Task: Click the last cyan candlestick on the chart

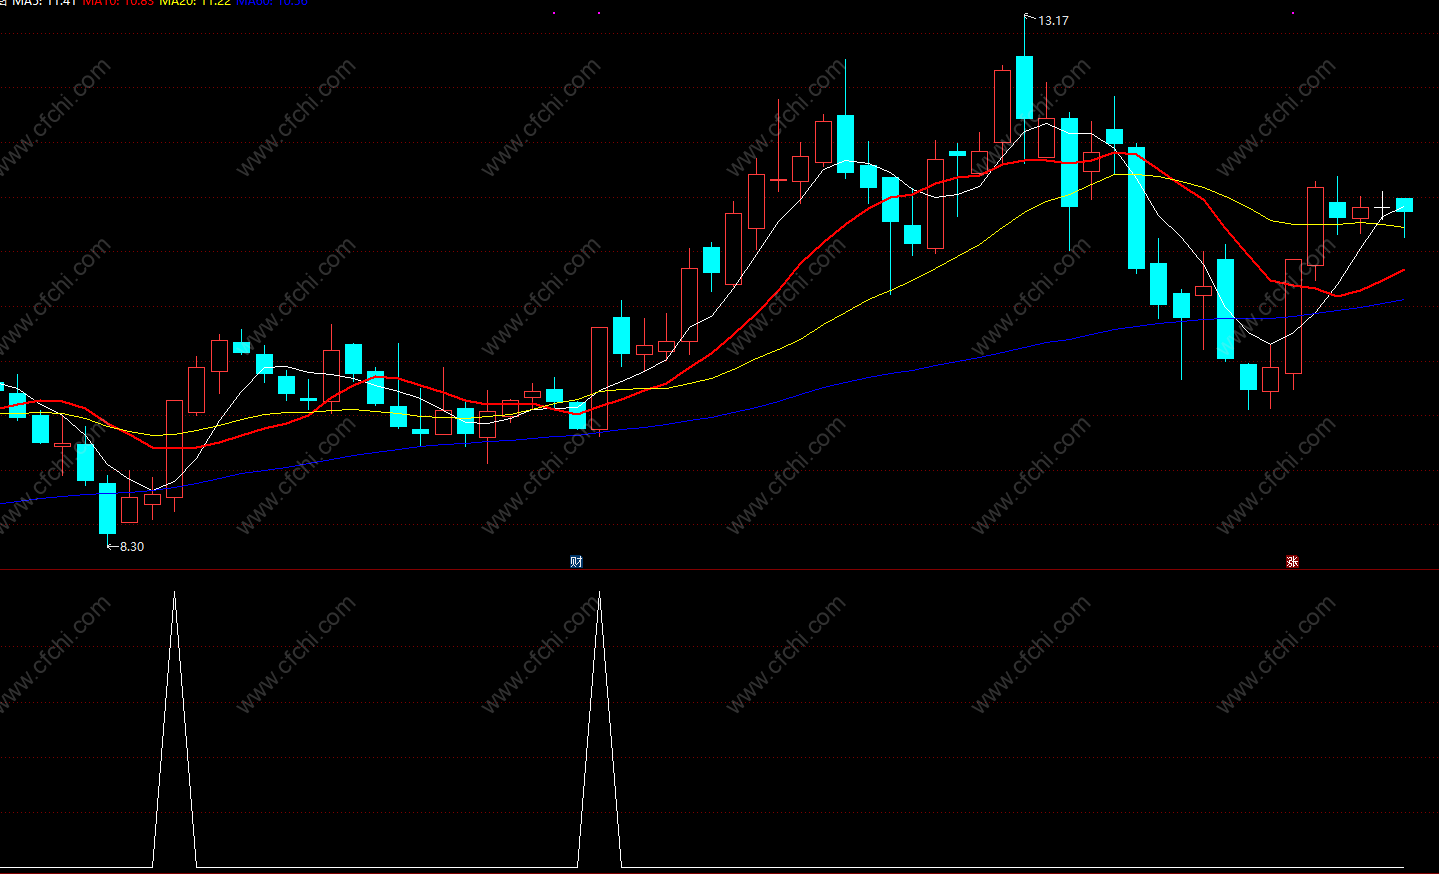Action: 1404,205
